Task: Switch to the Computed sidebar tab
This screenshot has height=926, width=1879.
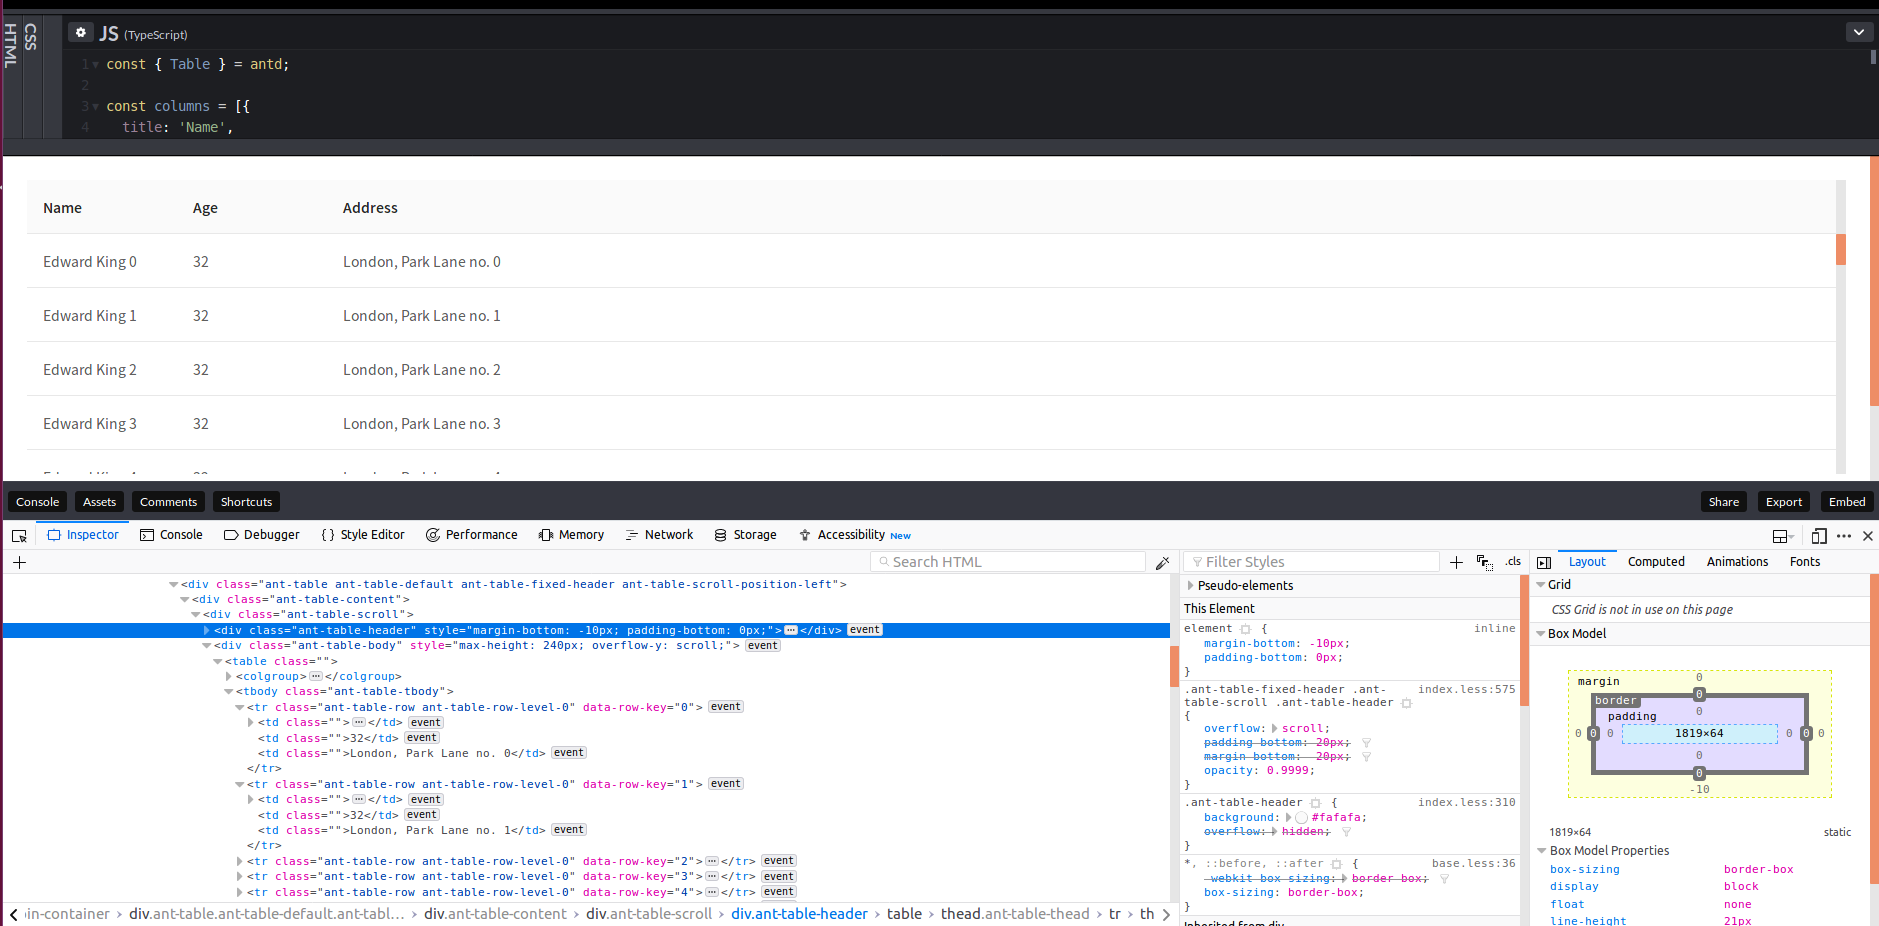Action: click(x=1656, y=562)
